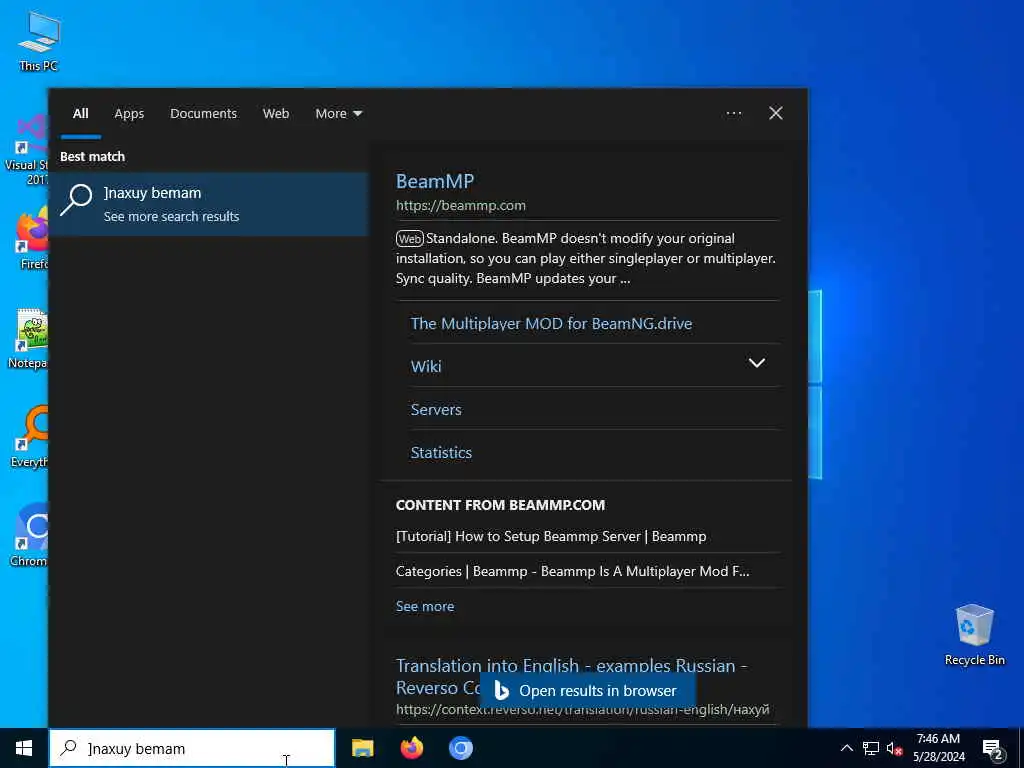Image resolution: width=1024 pixels, height=768 pixels.
Task: Select This PC desktop icon
Action: (39, 41)
